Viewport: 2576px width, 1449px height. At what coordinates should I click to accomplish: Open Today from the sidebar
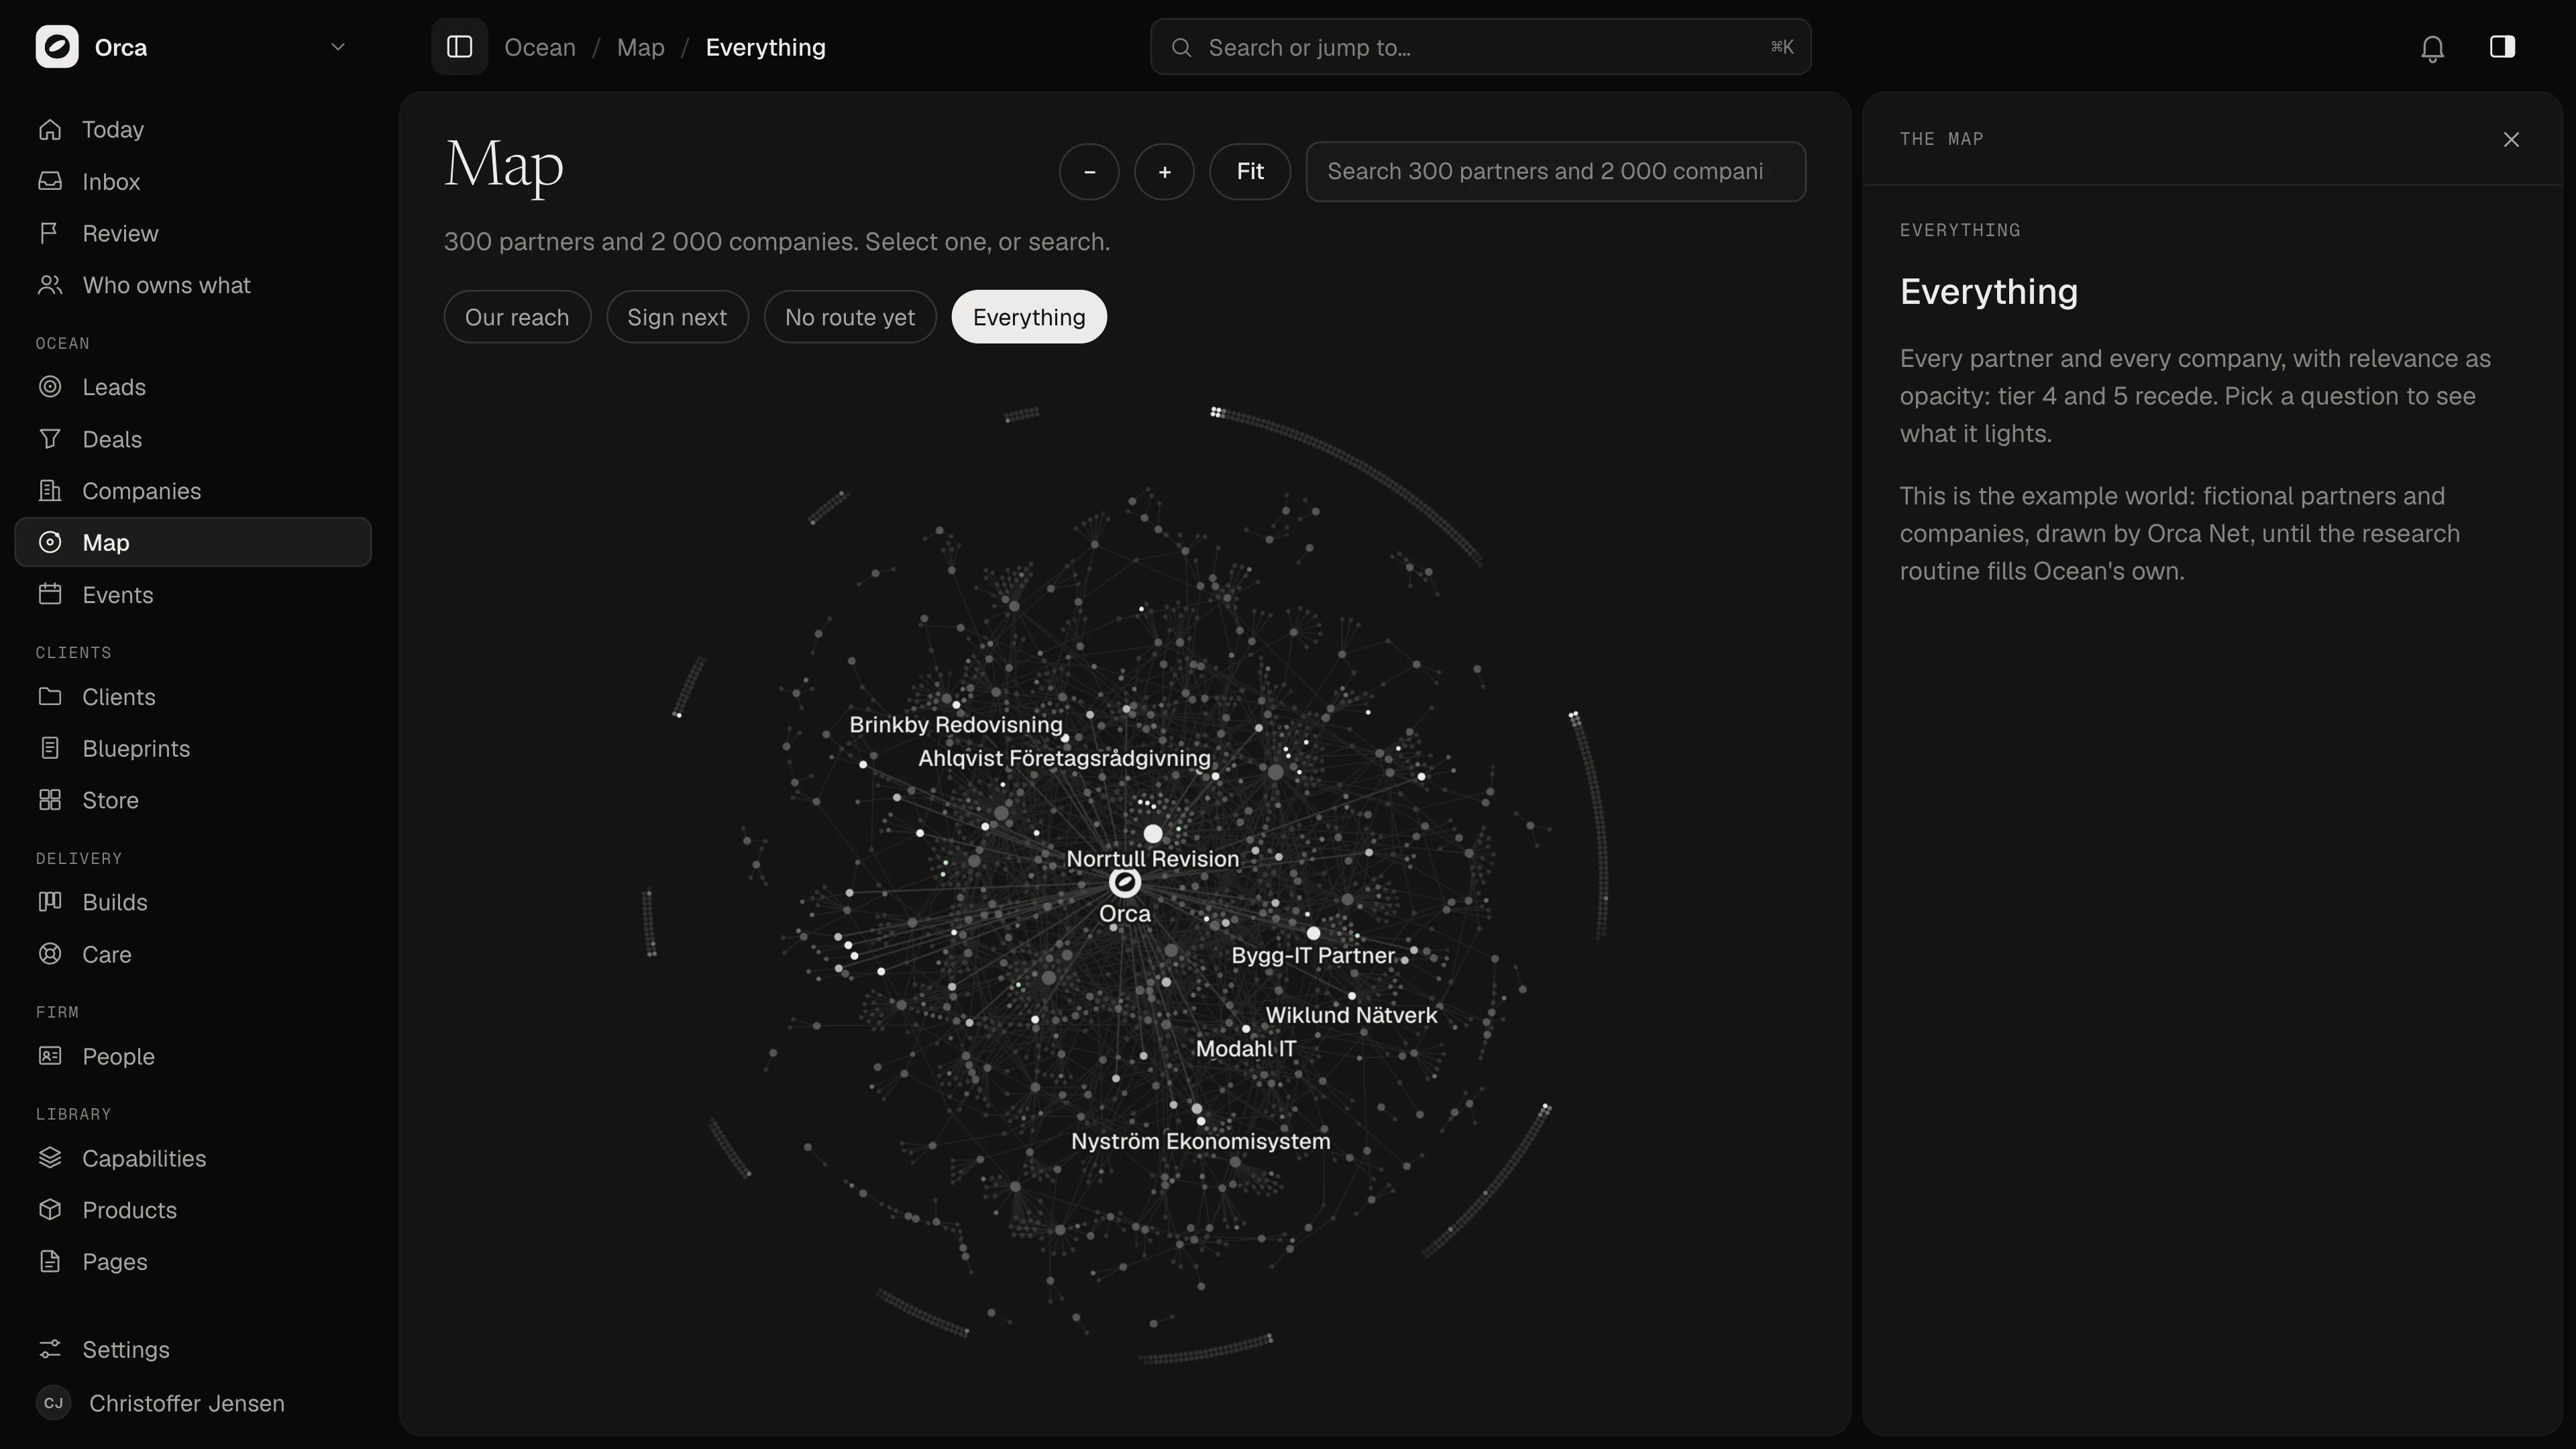coord(193,130)
